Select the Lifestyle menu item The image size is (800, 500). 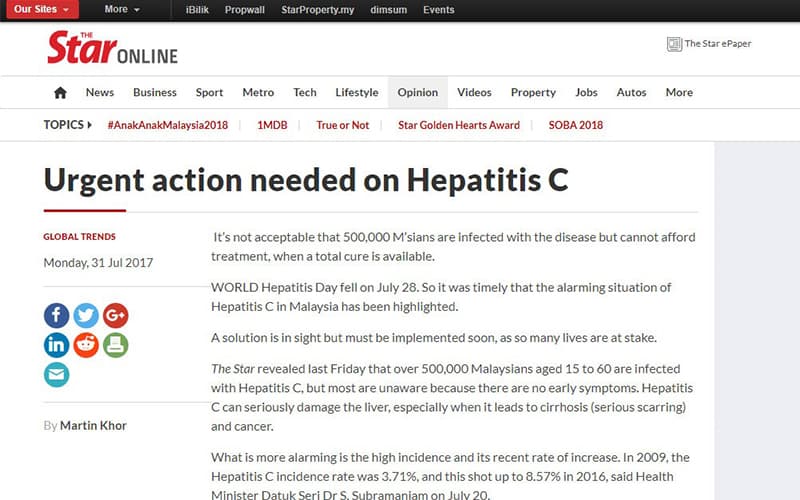(357, 92)
